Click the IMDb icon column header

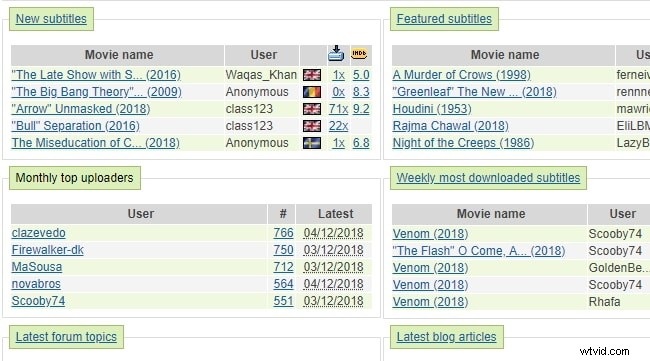tap(359, 53)
